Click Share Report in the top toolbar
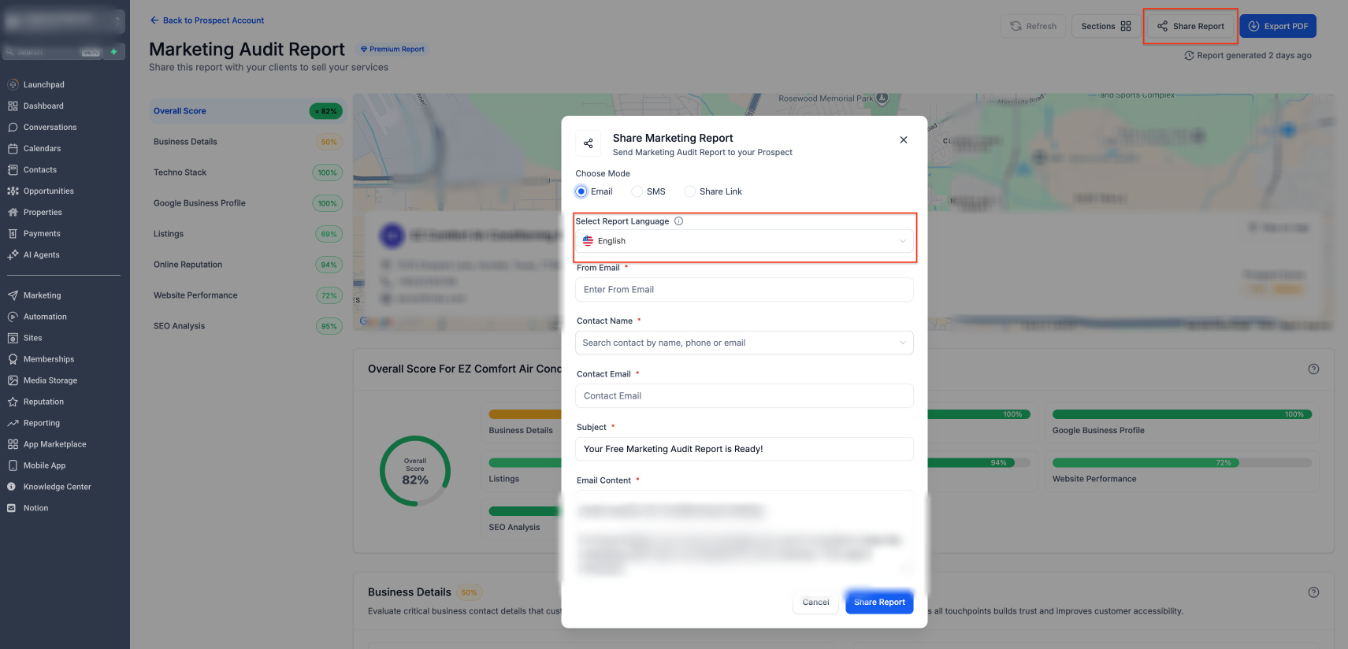This screenshot has width=1348, height=649. (1190, 26)
